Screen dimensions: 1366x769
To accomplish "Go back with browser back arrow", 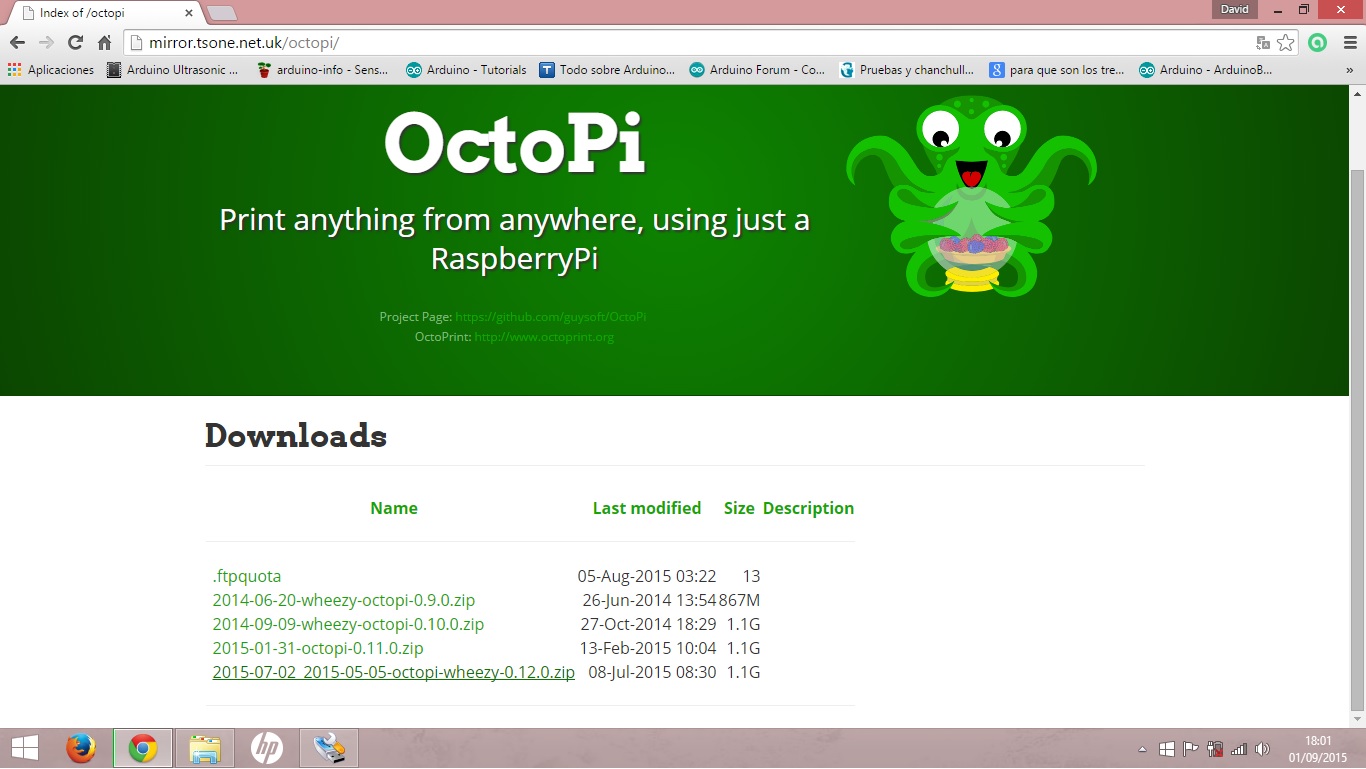I will [x=17, y=43].
